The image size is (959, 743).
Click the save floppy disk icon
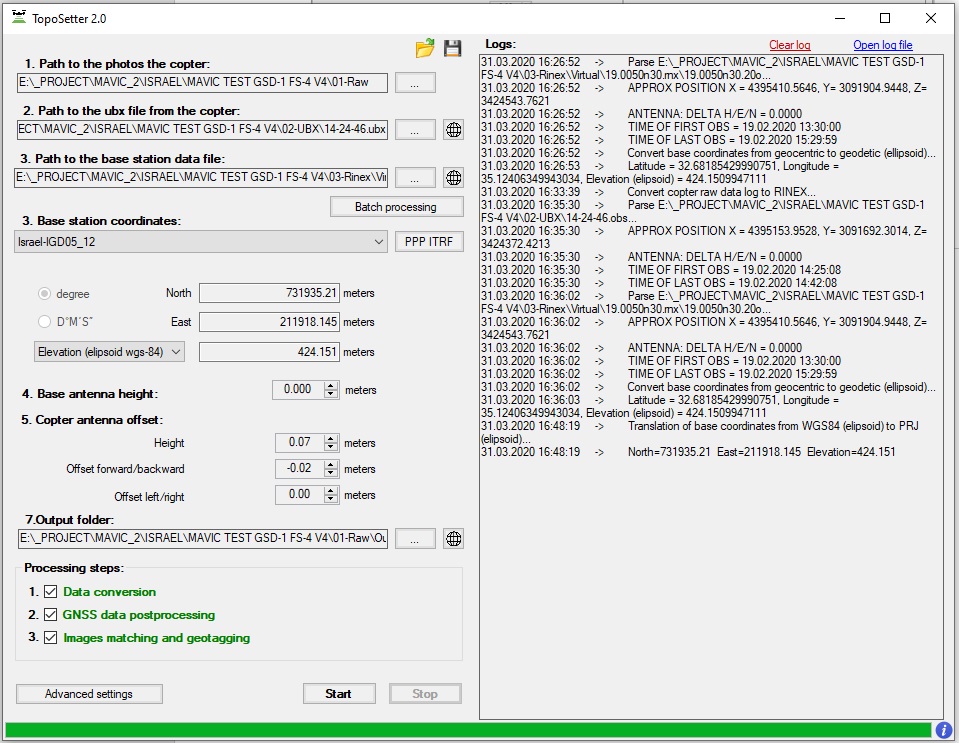point(453,48)
